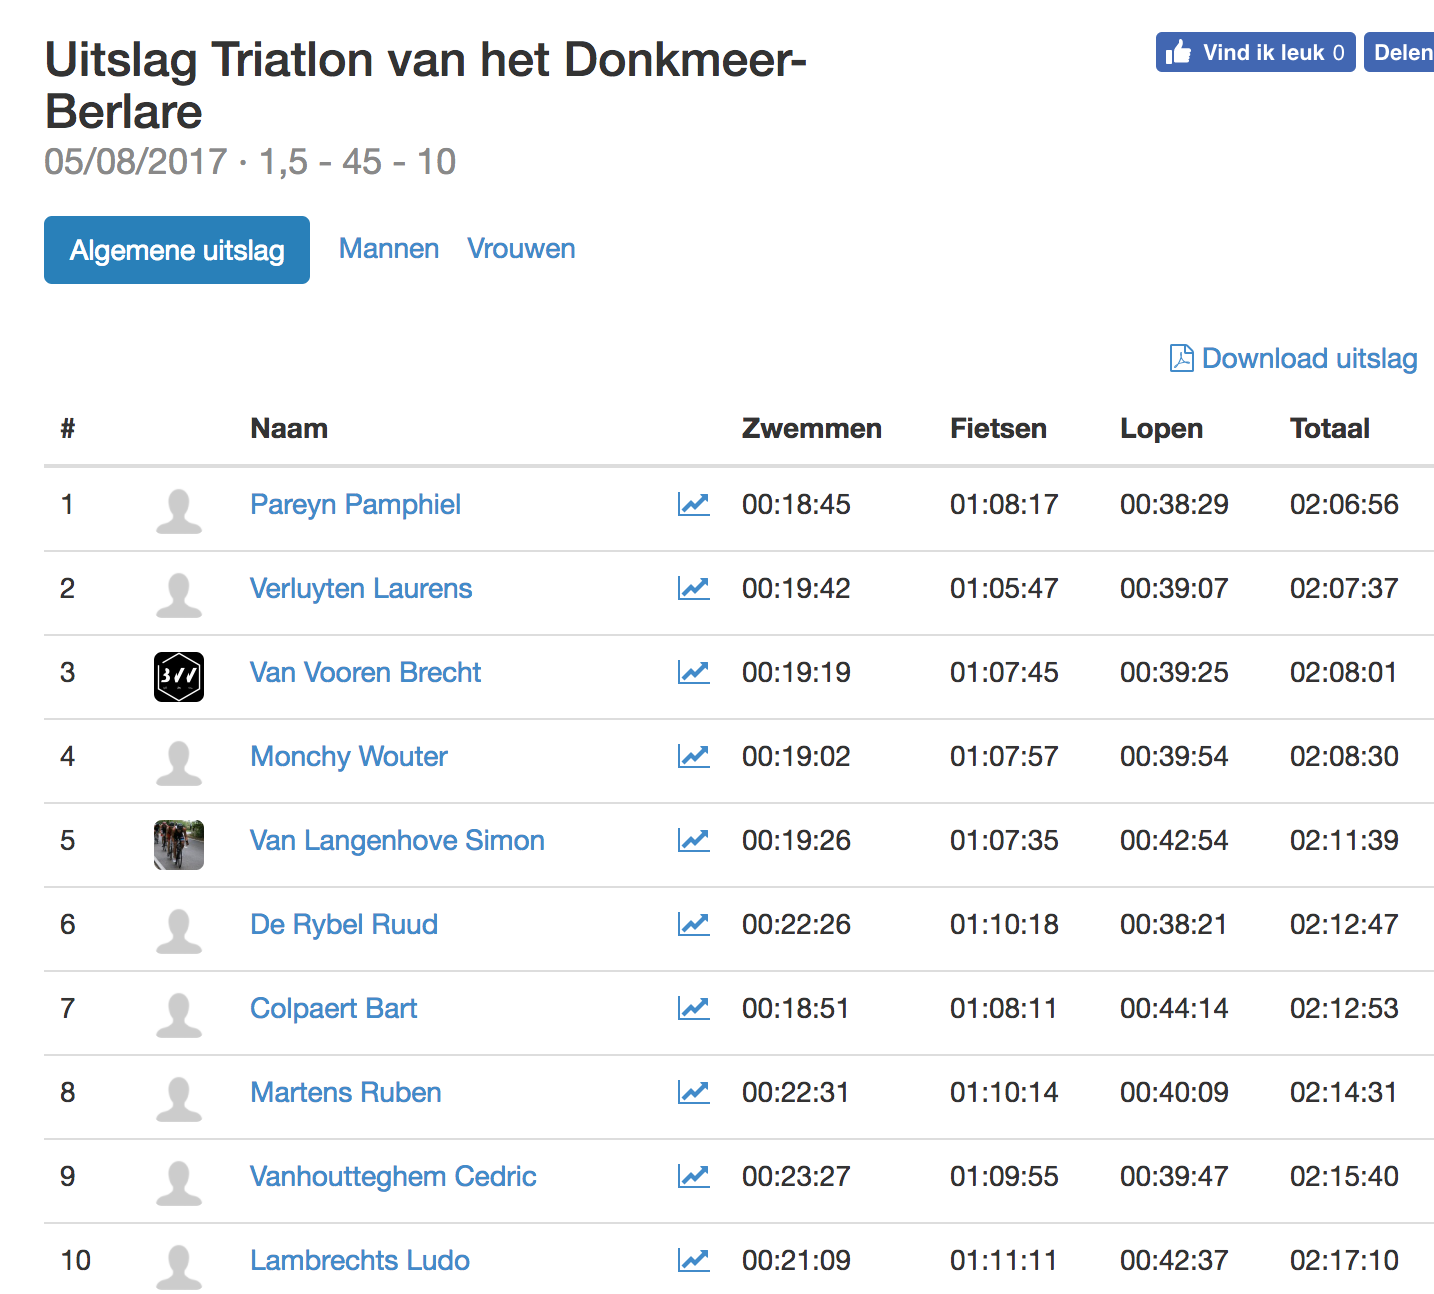Like the page with Vind ik leuk

coord(1255,52)
